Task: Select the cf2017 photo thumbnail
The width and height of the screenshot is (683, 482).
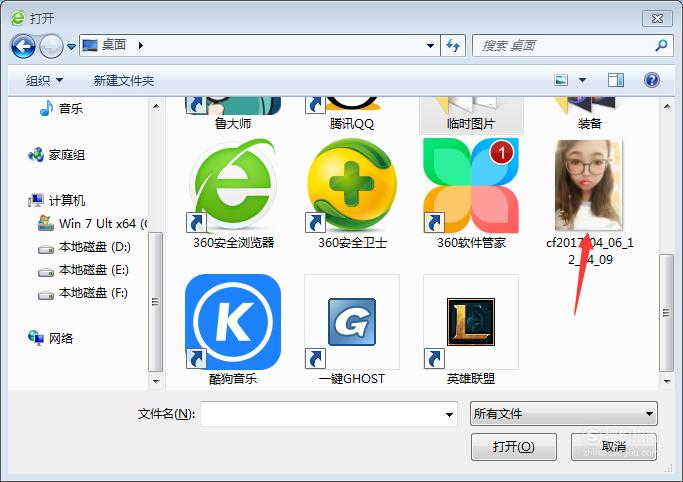Action: pyautogui.click(x=589, y=185)
